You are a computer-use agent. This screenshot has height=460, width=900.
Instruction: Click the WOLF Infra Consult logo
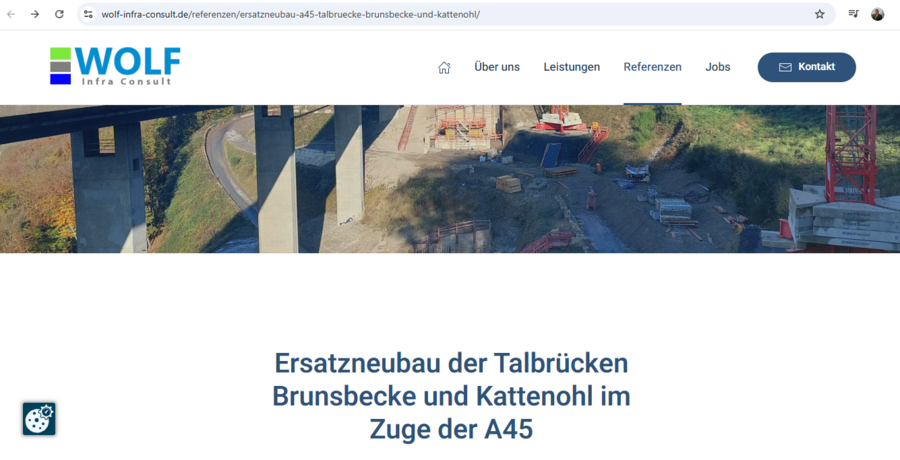[x=115, y=66]
